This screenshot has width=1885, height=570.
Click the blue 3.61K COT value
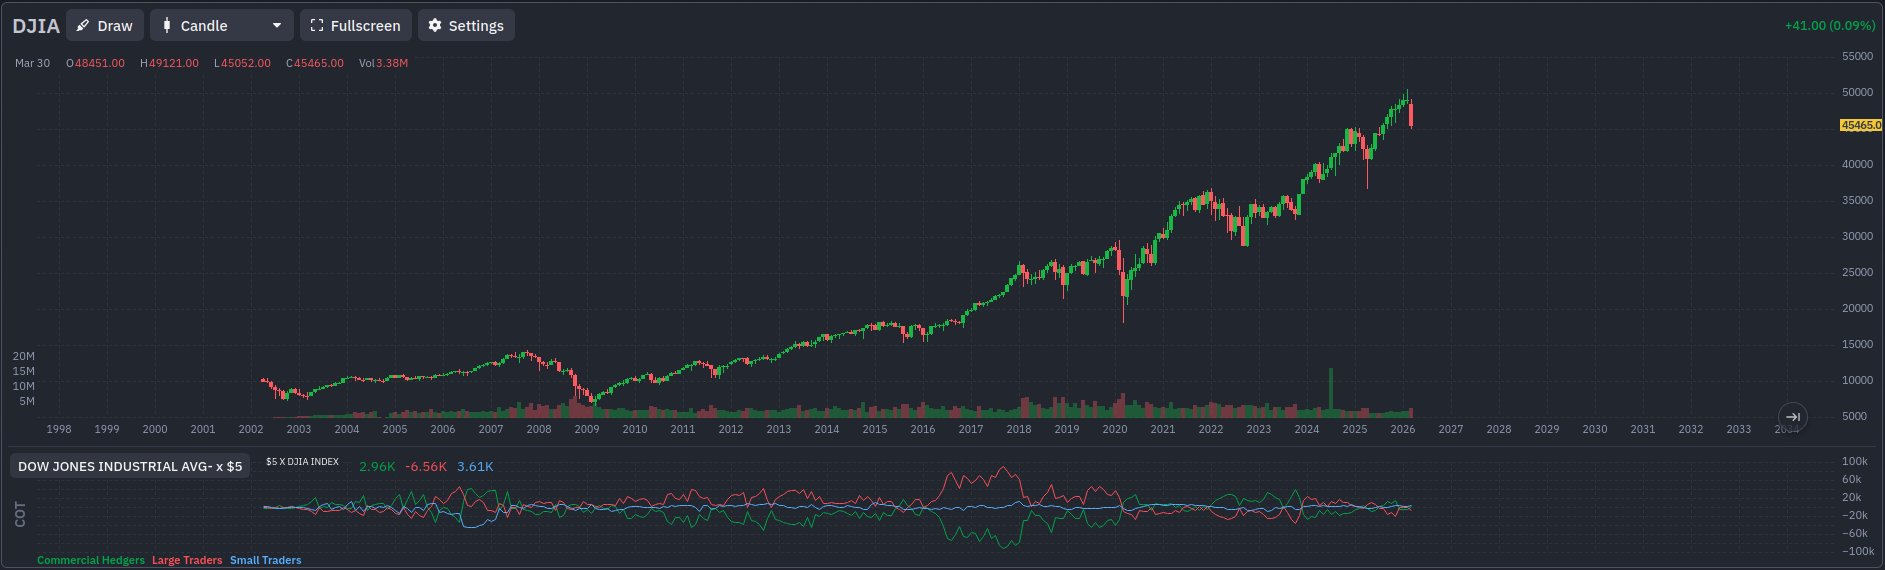475,467
